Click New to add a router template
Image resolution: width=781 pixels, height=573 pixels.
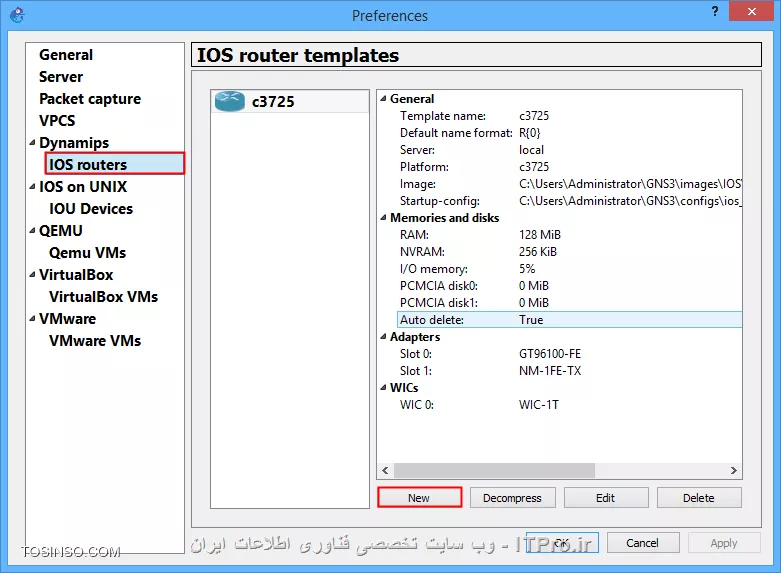tap(419, 497)
